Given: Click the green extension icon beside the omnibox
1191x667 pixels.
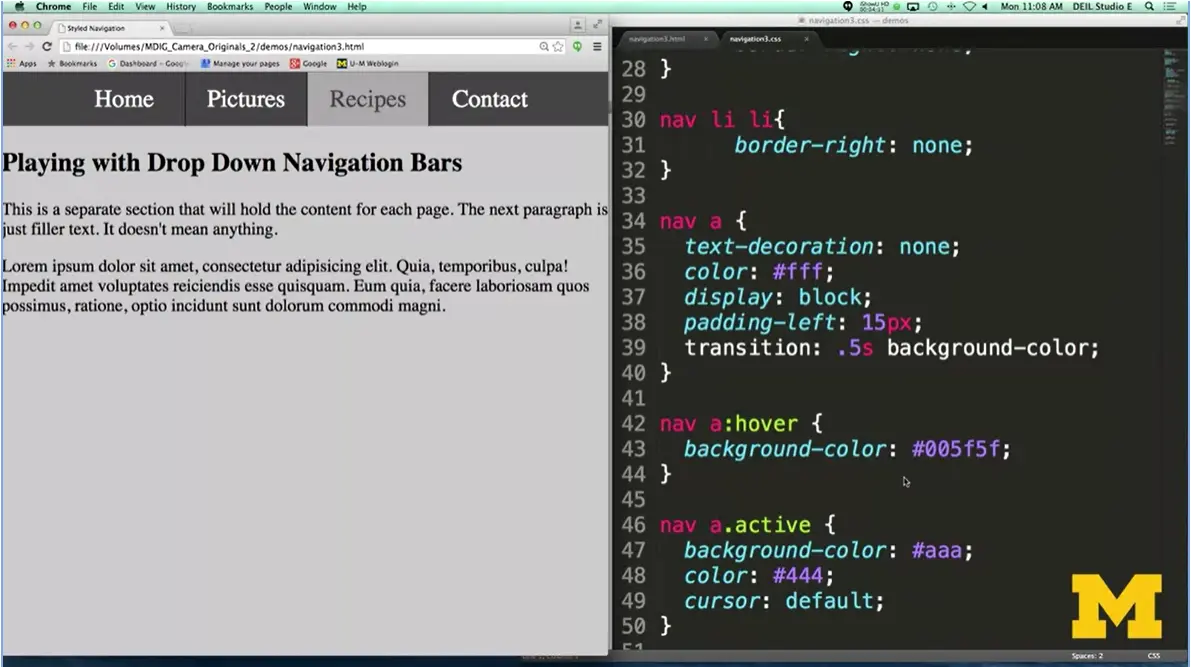Looking at the screenshot, I should click(x=577, y=46).
